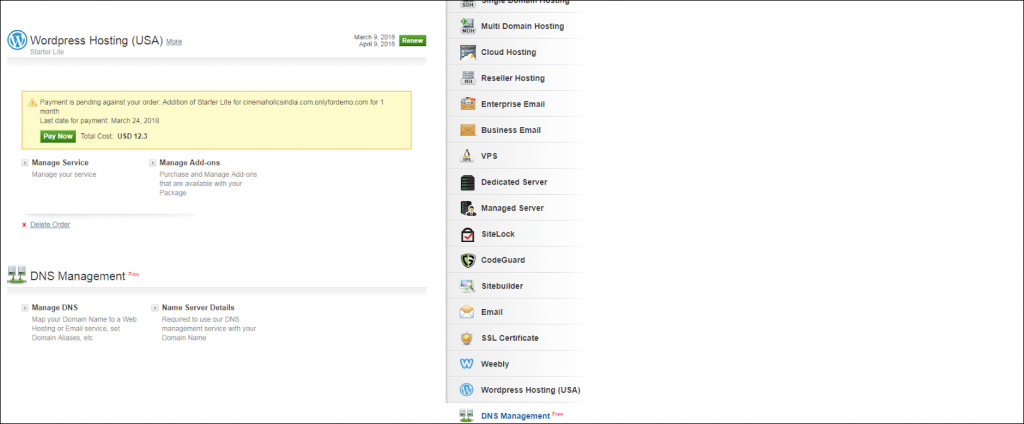This screenshot has width=1024, height=424.
Task: Expand the Name Server Details arrow
Action: 155,308
